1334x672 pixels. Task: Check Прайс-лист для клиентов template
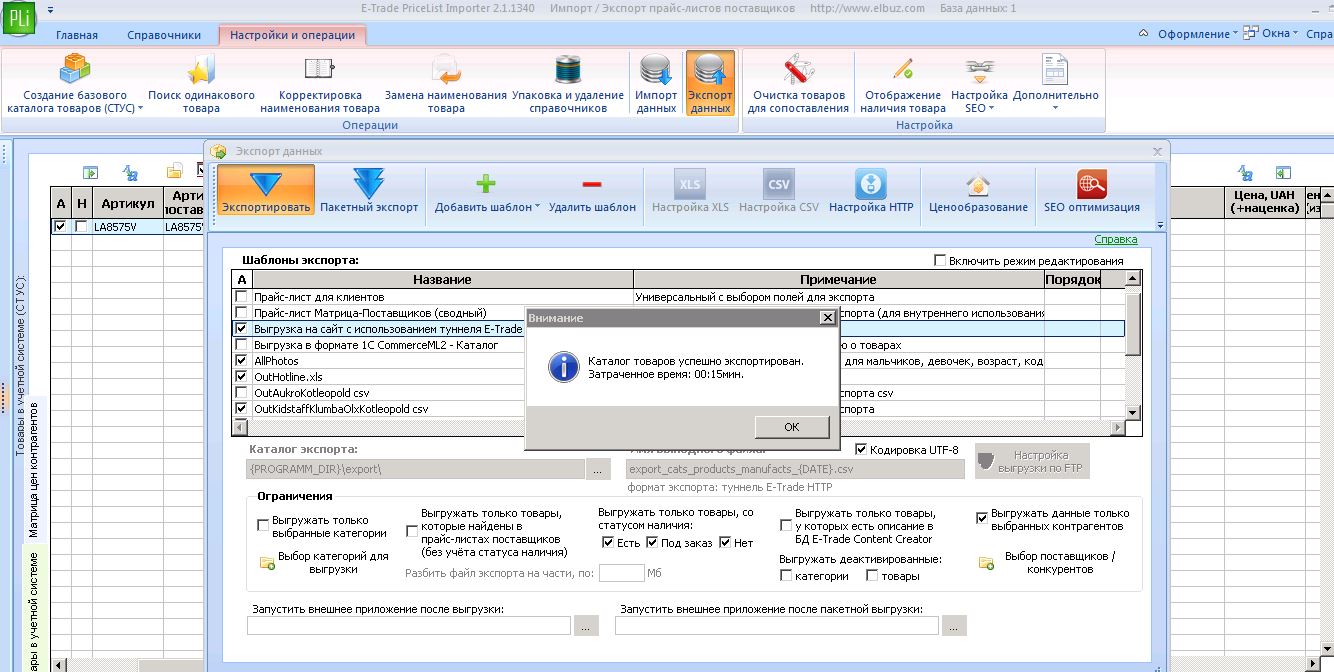click(x=241, y=297)
